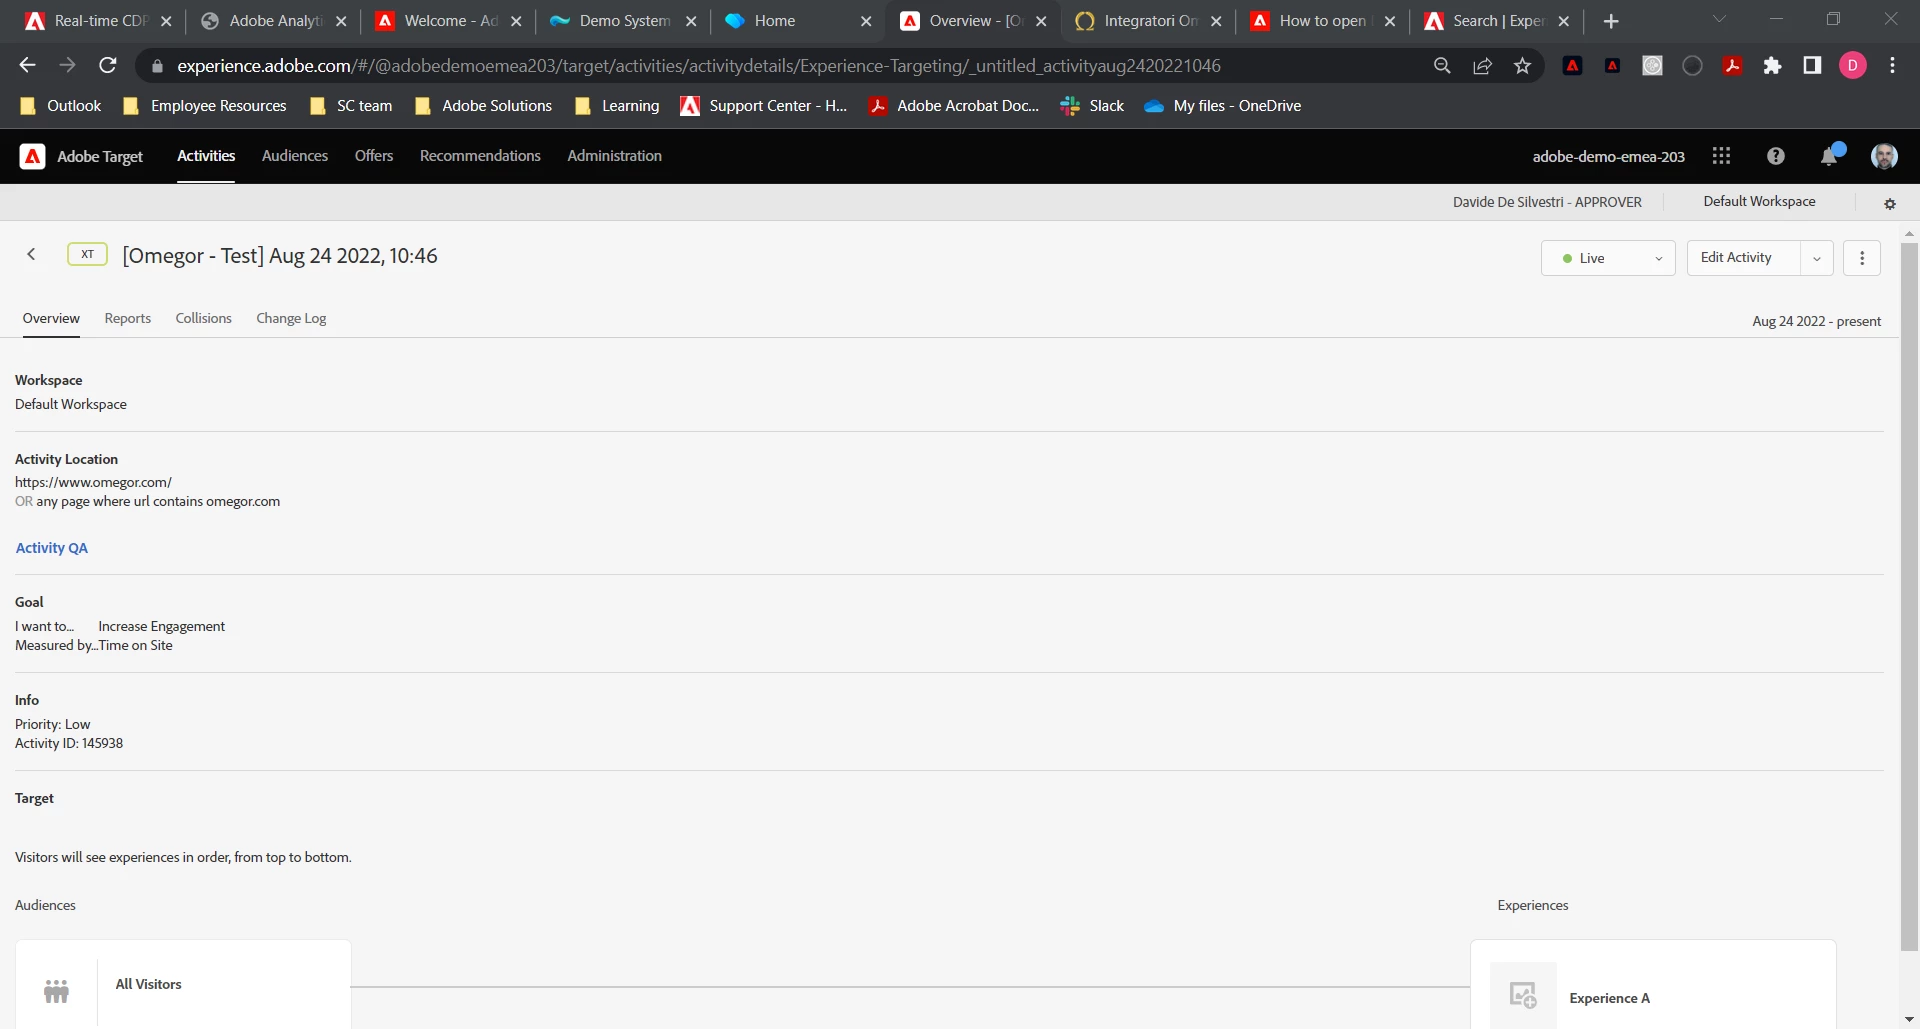Bookmark this page with star icon

1523,66
